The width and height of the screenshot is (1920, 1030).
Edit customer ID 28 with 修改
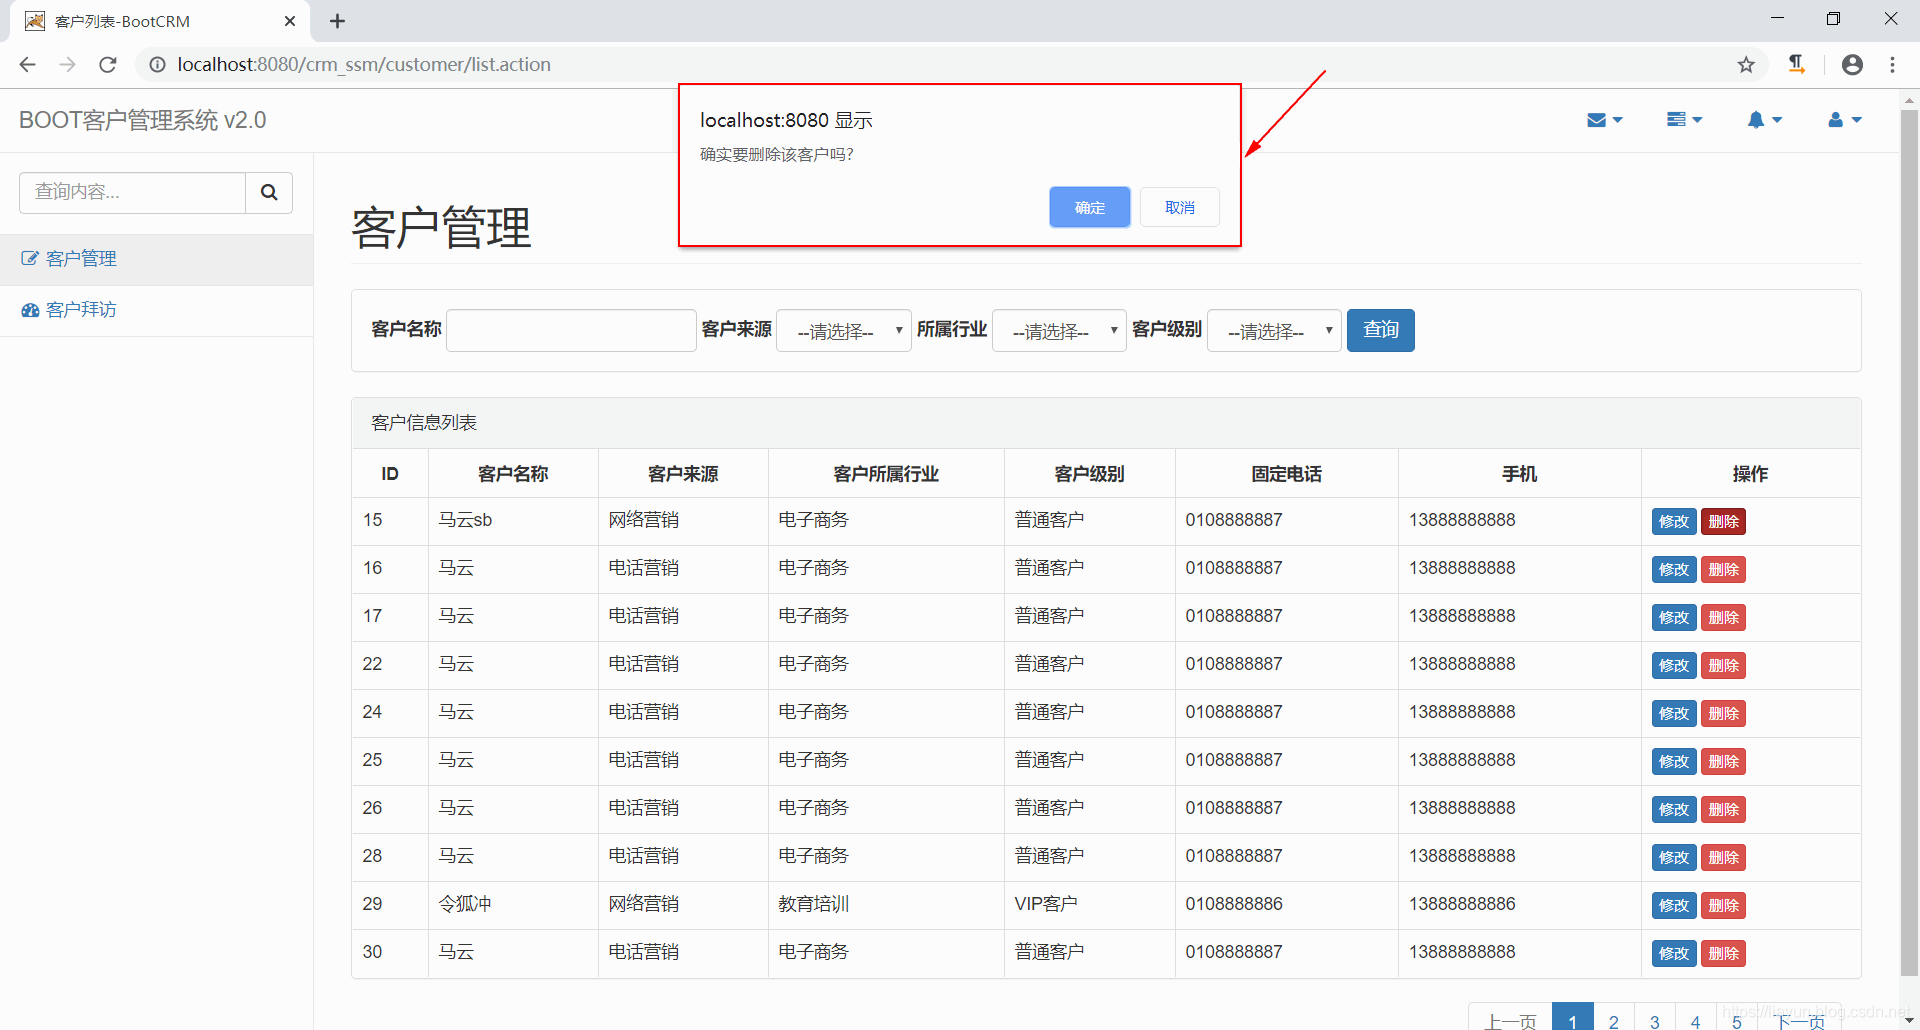click(x=1674, y=857)
